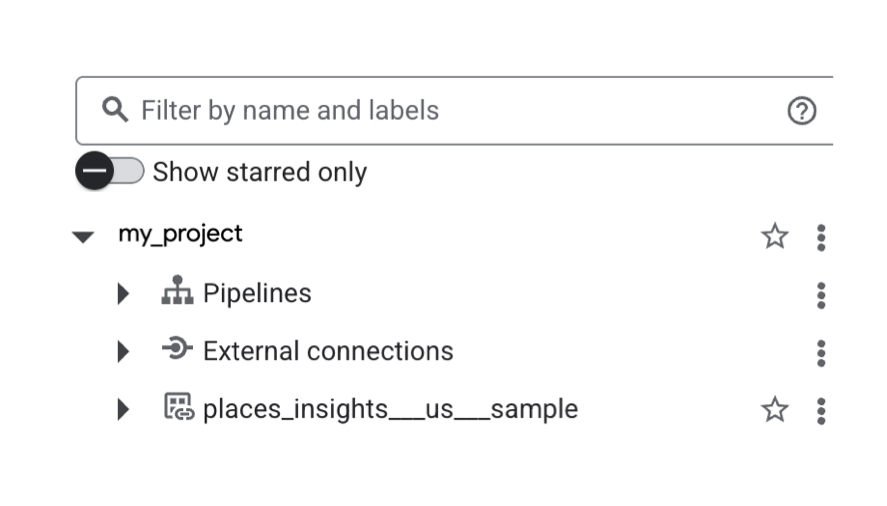Star the my_project project
Screen dimensions: 887x506
(775, 237)
